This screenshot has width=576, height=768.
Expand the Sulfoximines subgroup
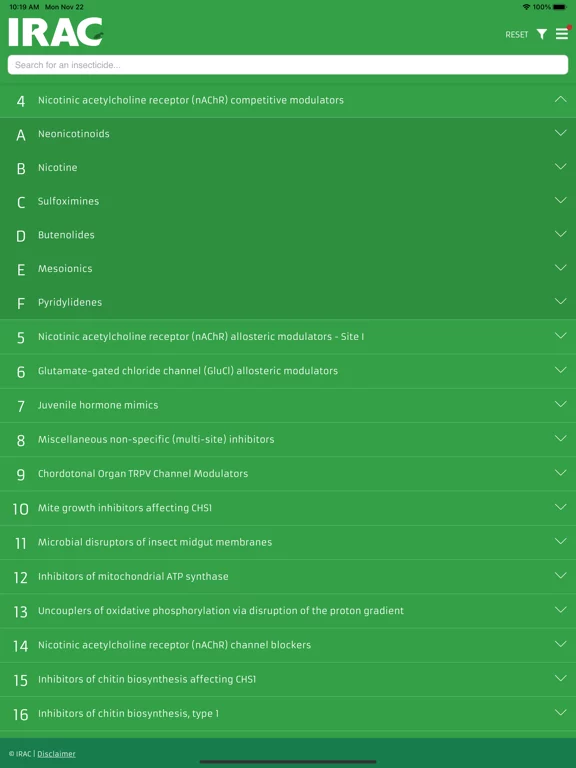[288, 201]
